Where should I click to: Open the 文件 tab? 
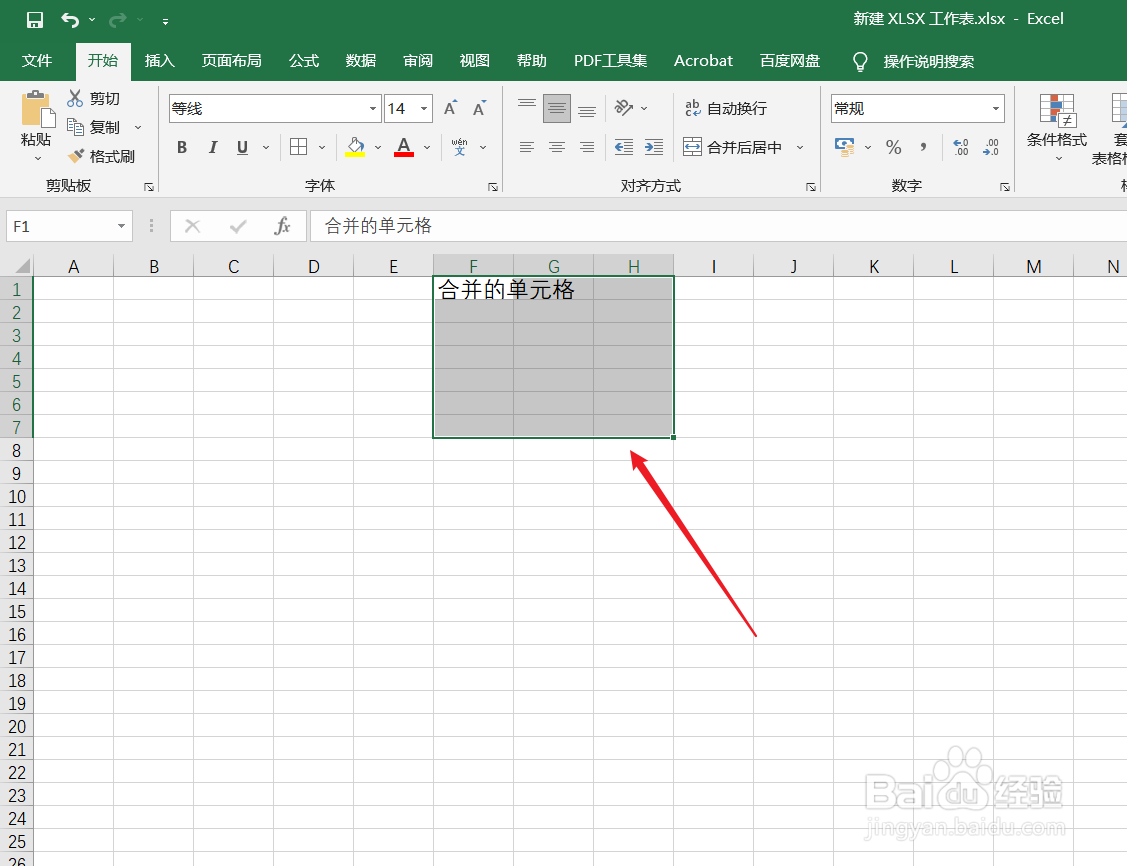coord(37,61)
